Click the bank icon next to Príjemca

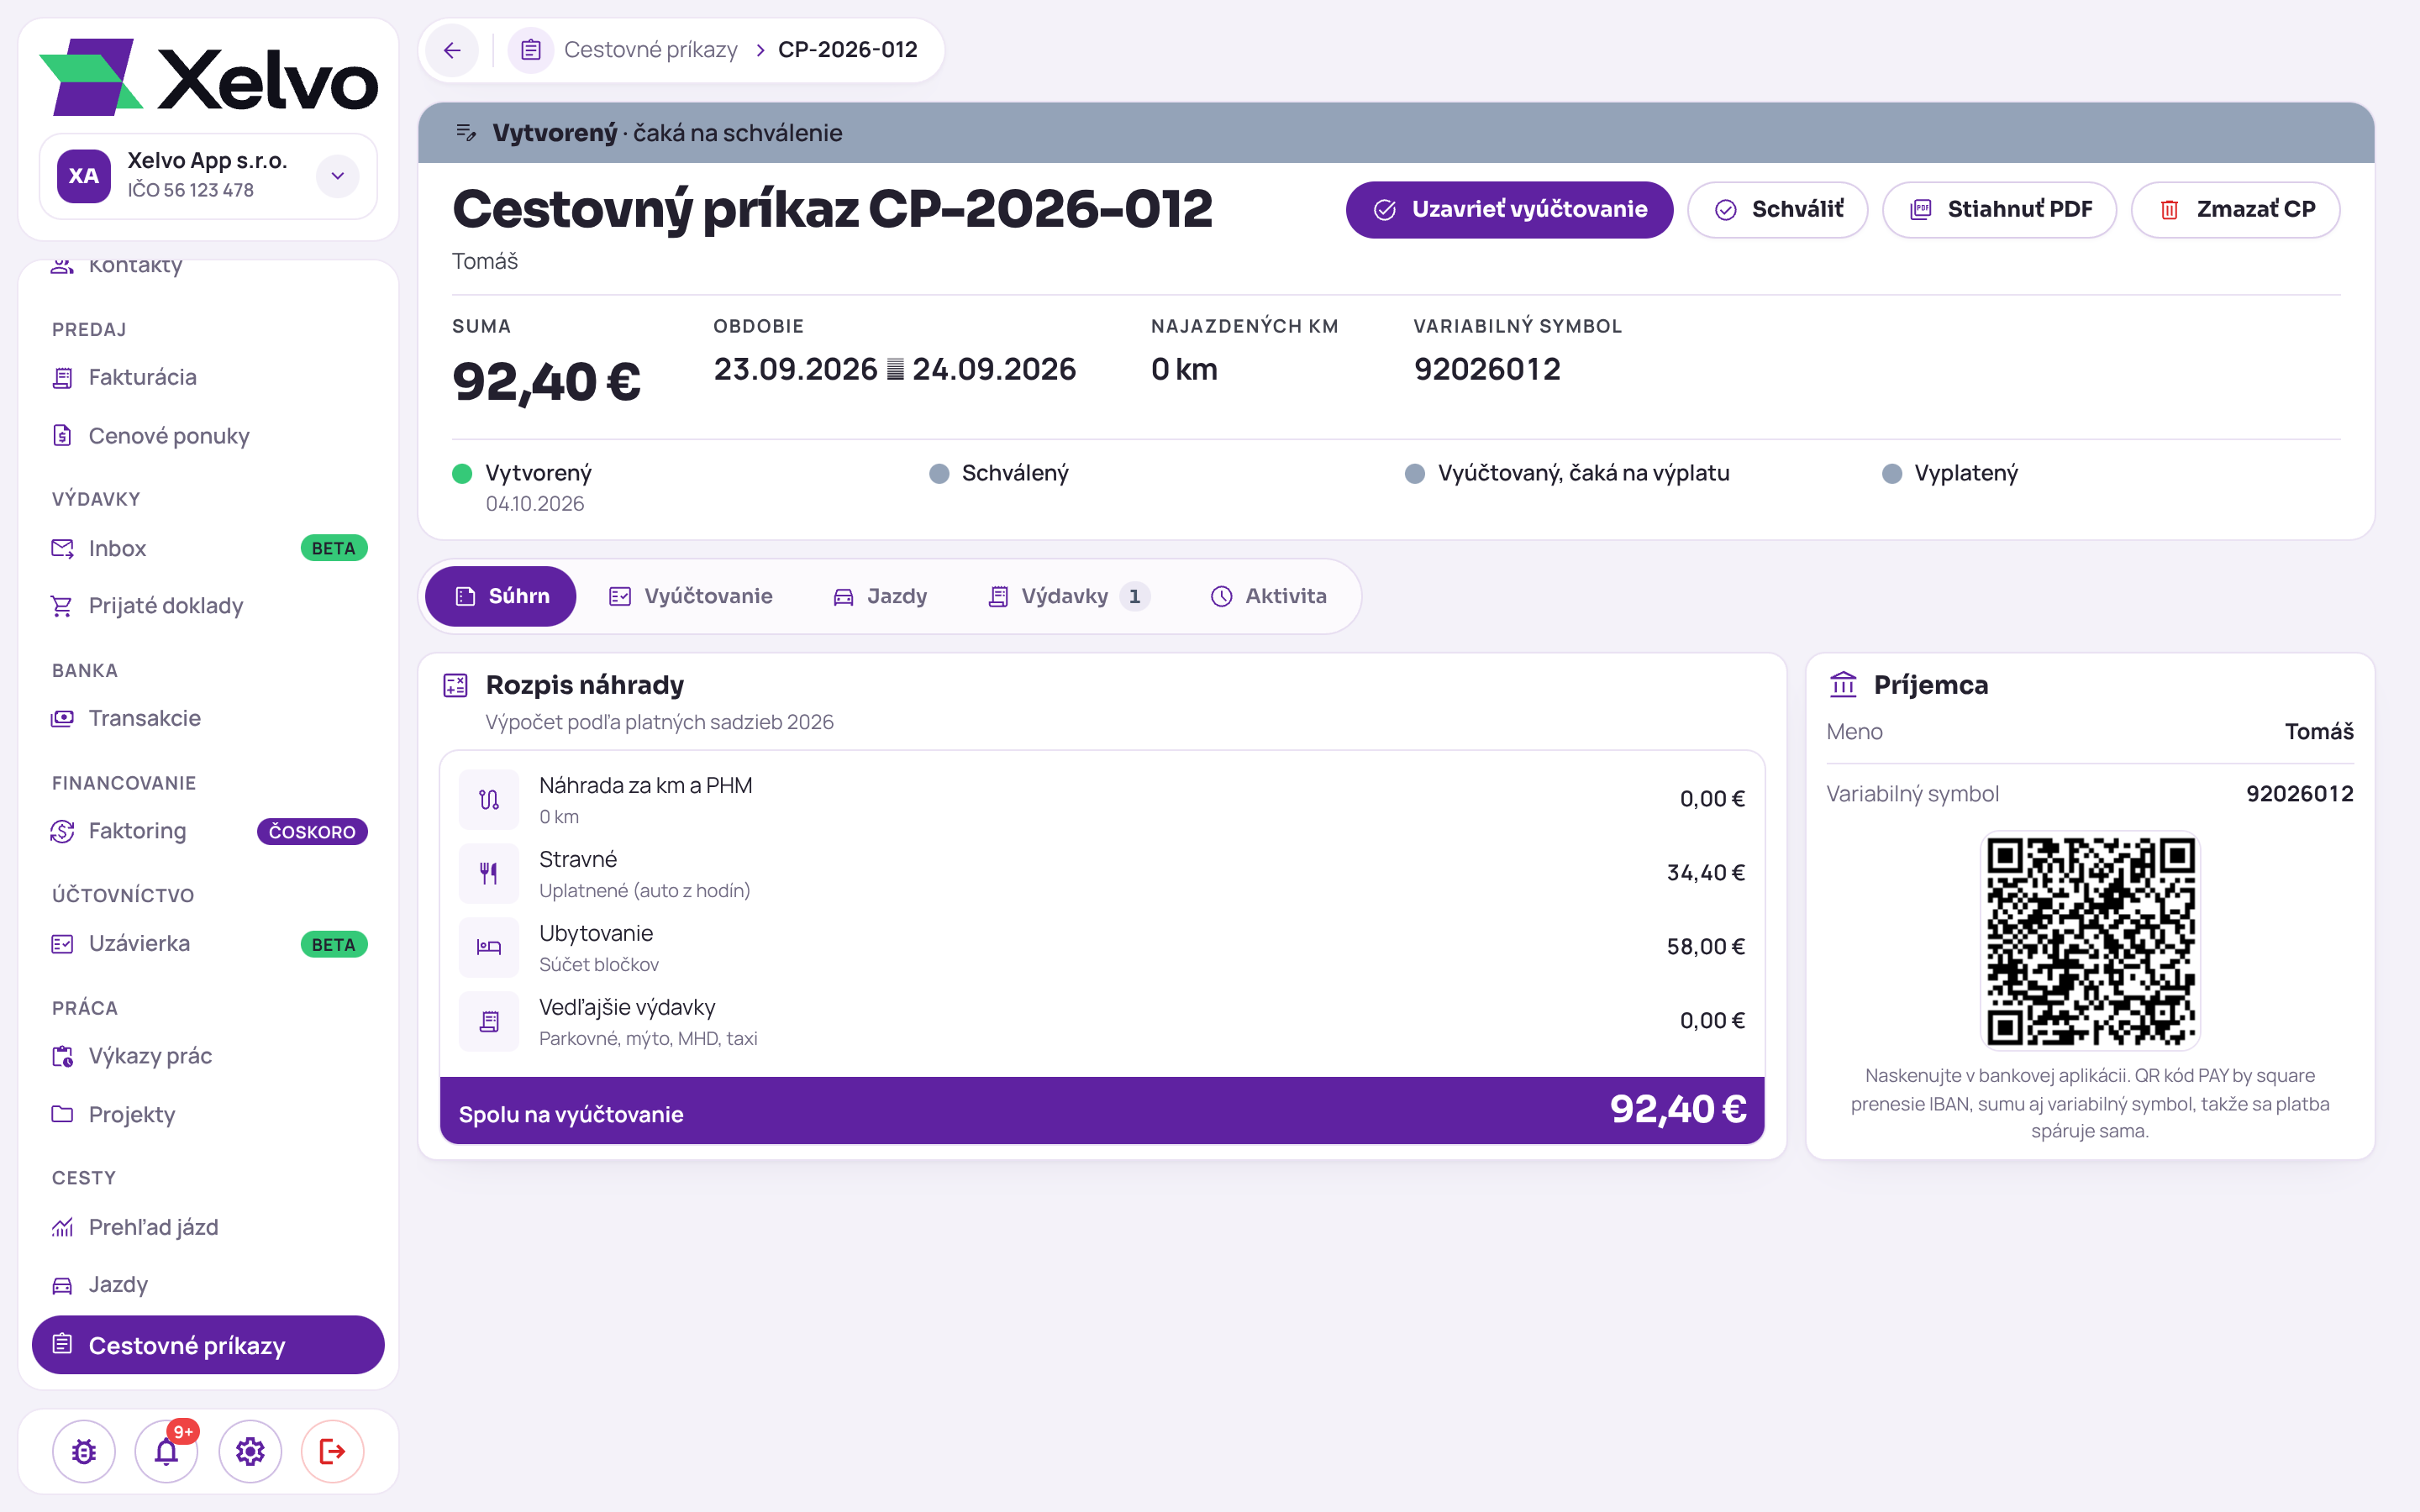(x=1843, y=685)
